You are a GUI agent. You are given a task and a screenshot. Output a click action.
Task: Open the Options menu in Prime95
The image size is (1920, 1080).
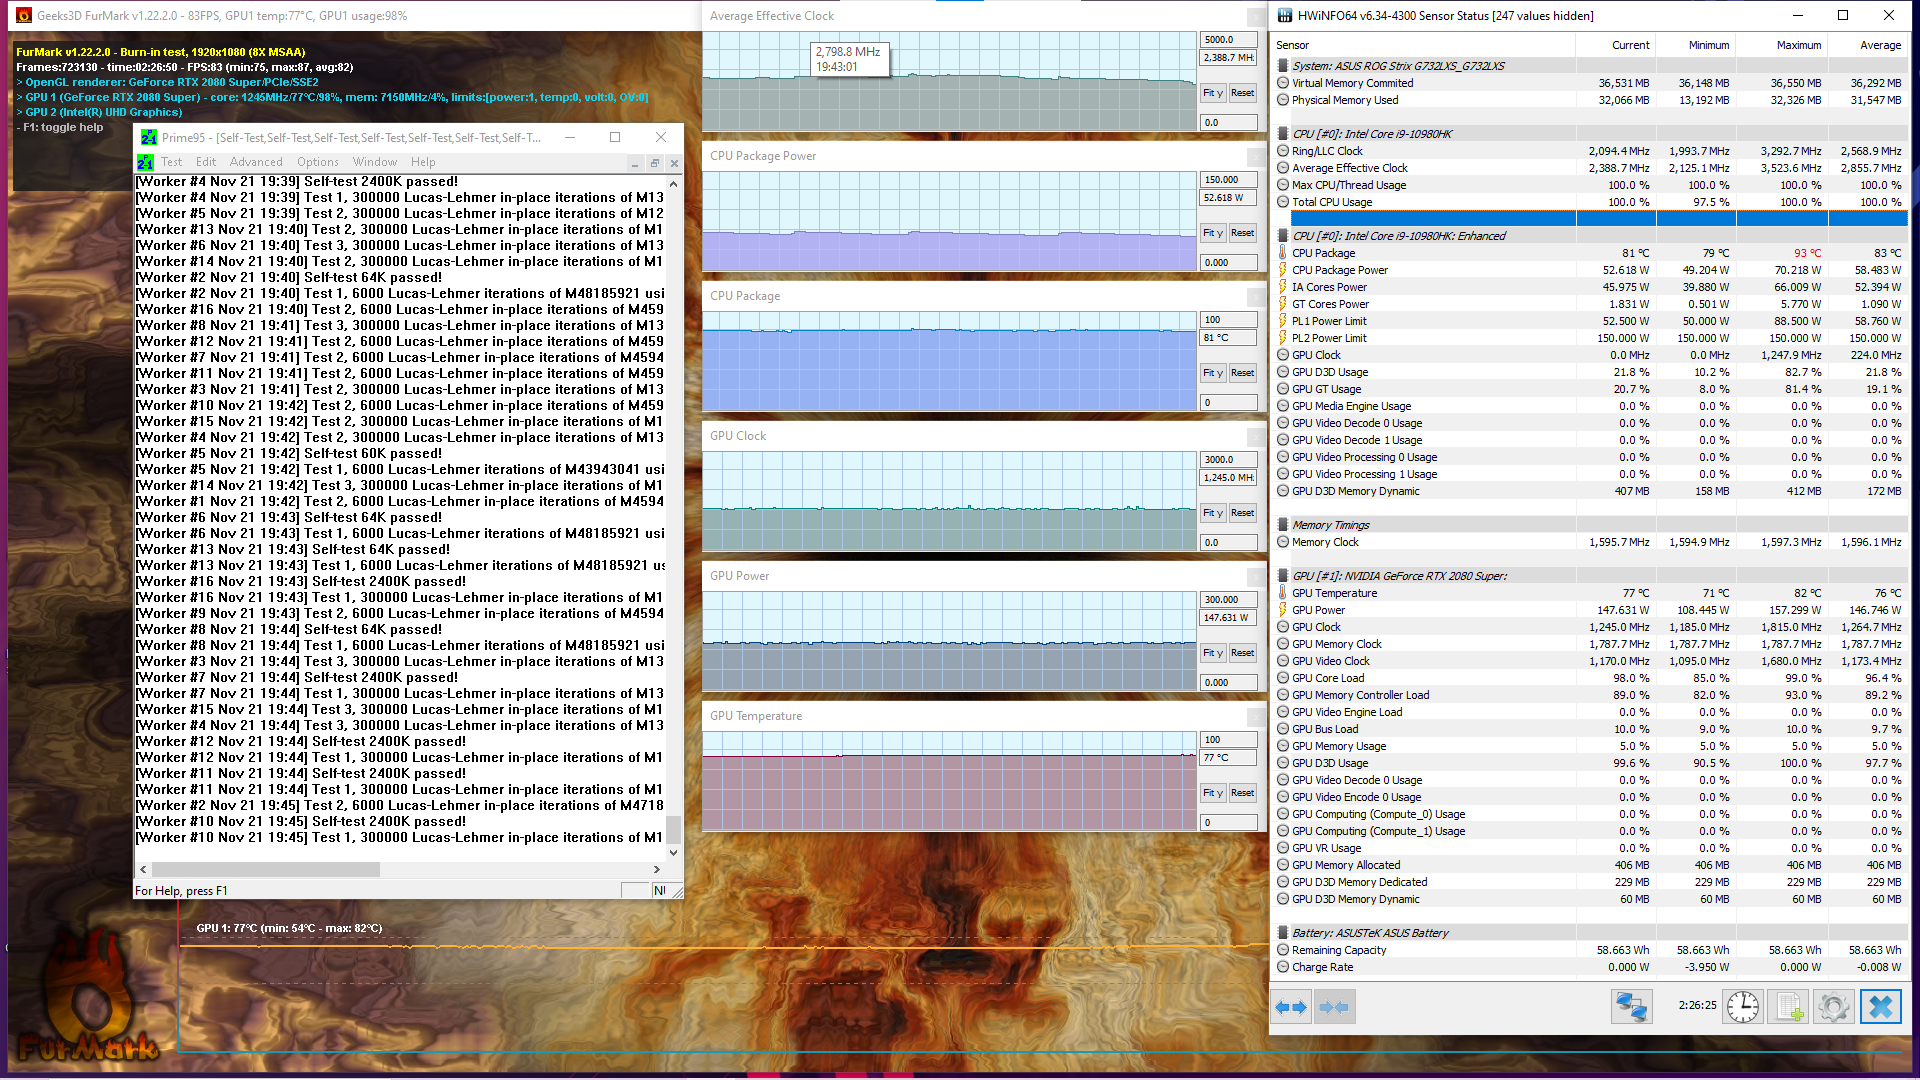point(318,162)
